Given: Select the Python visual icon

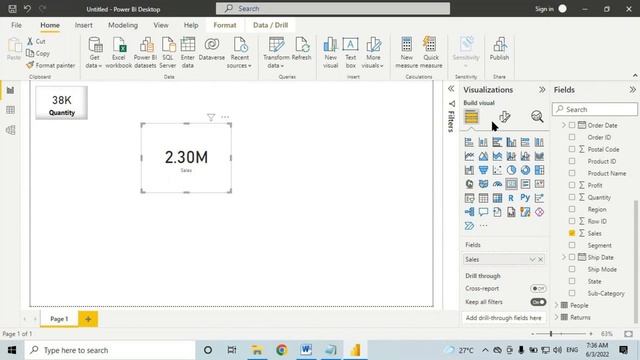Looking at the screenshot, I should 525,198.
